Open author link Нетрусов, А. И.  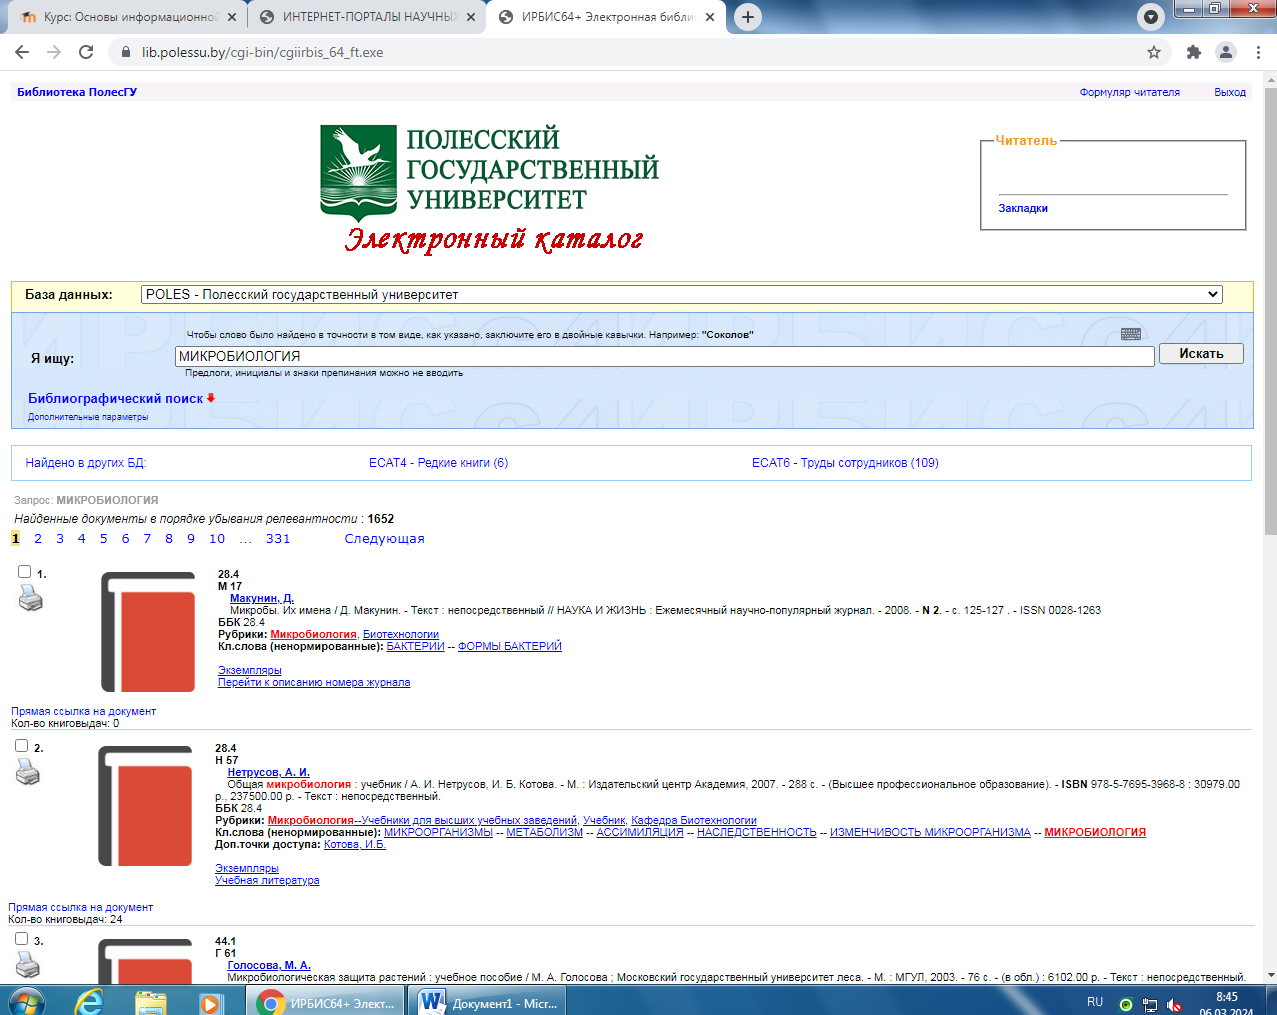(x=268, y=772)
